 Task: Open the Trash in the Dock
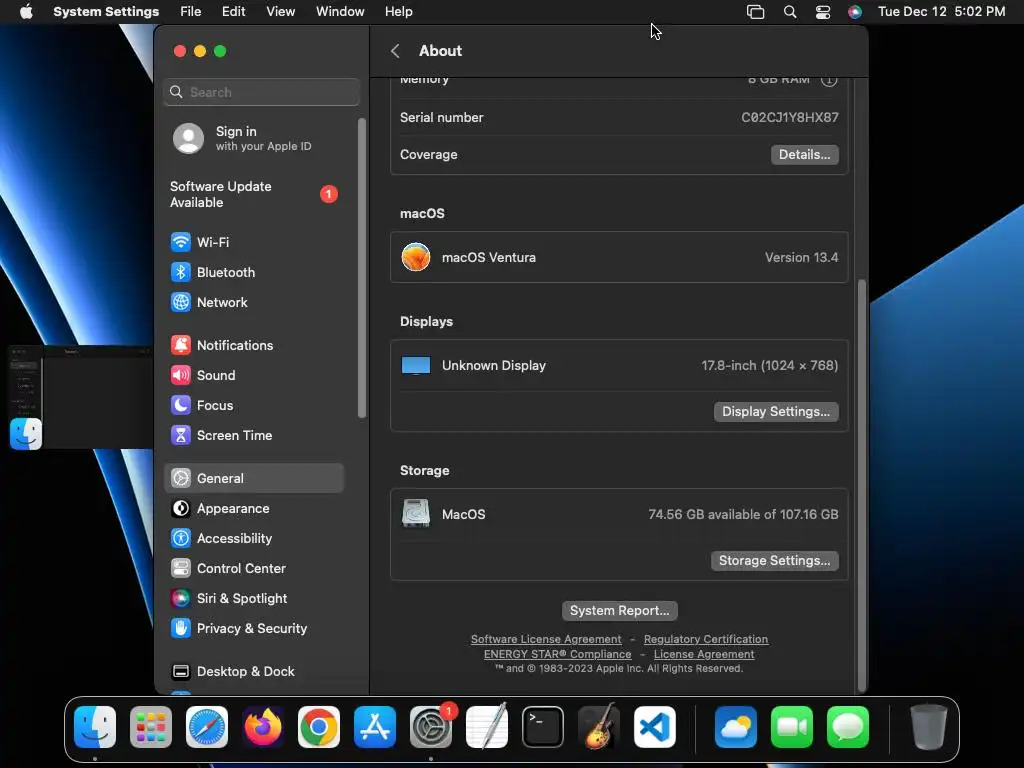[929, 727]
